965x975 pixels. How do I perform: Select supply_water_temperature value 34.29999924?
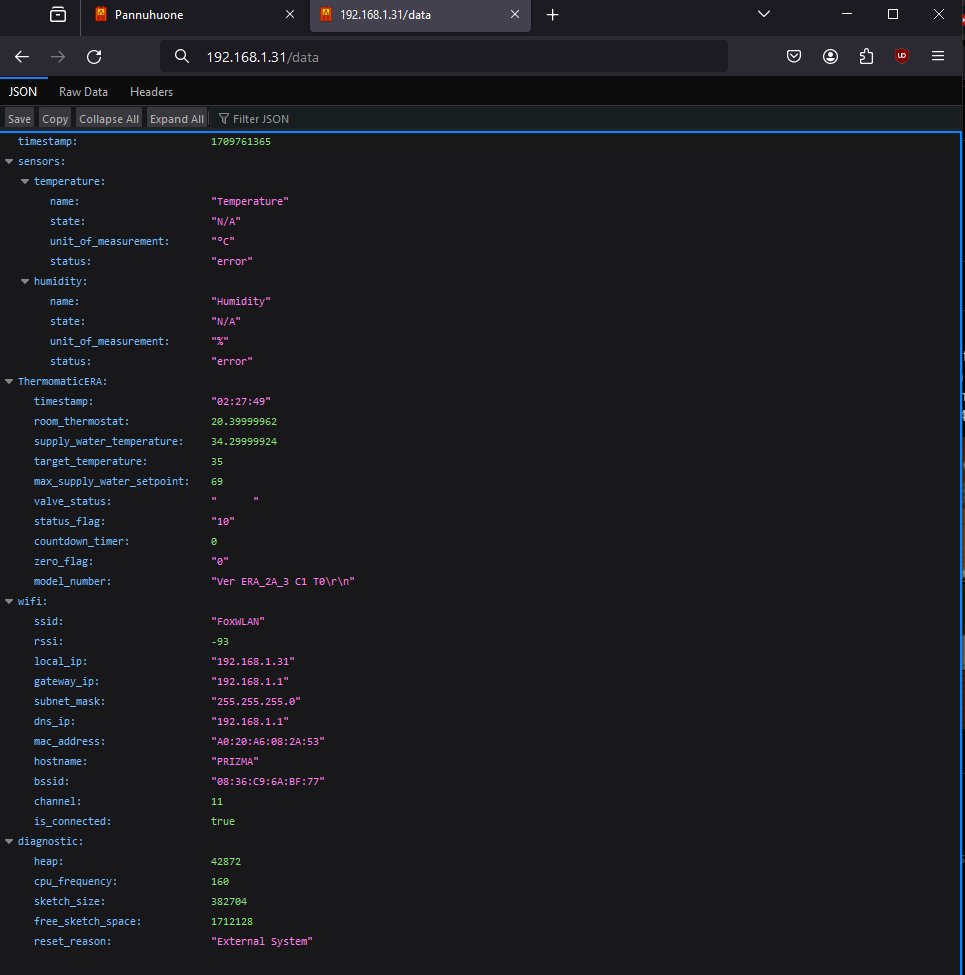244,441
